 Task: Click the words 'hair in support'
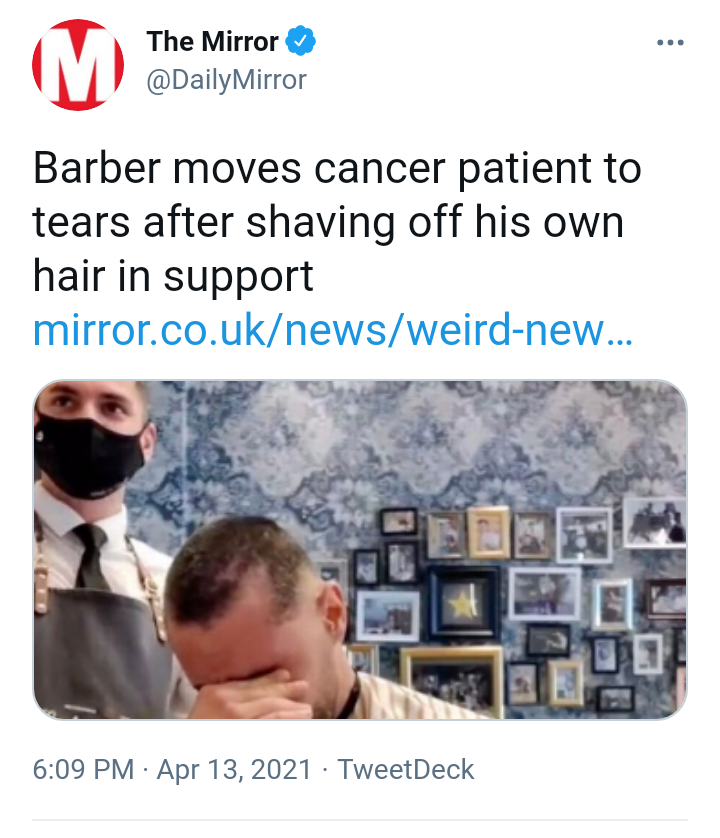point(173,276)
